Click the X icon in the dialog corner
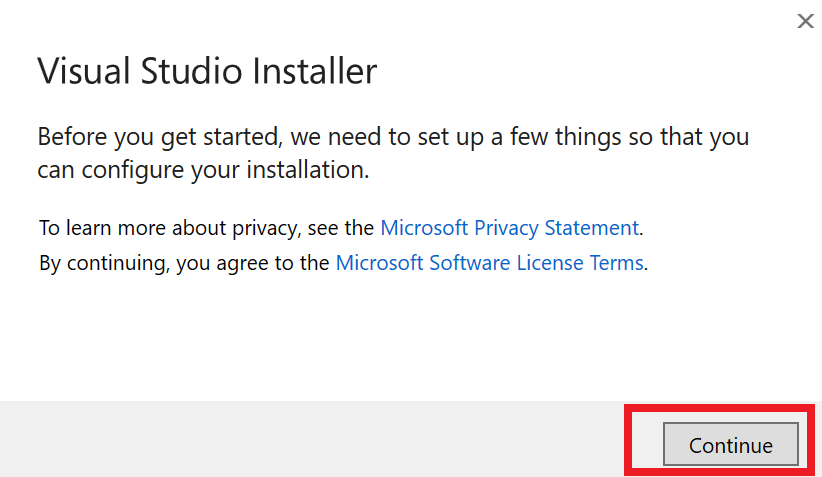Image resolution: width=822 pixels, height=477 pixels. 805,21
